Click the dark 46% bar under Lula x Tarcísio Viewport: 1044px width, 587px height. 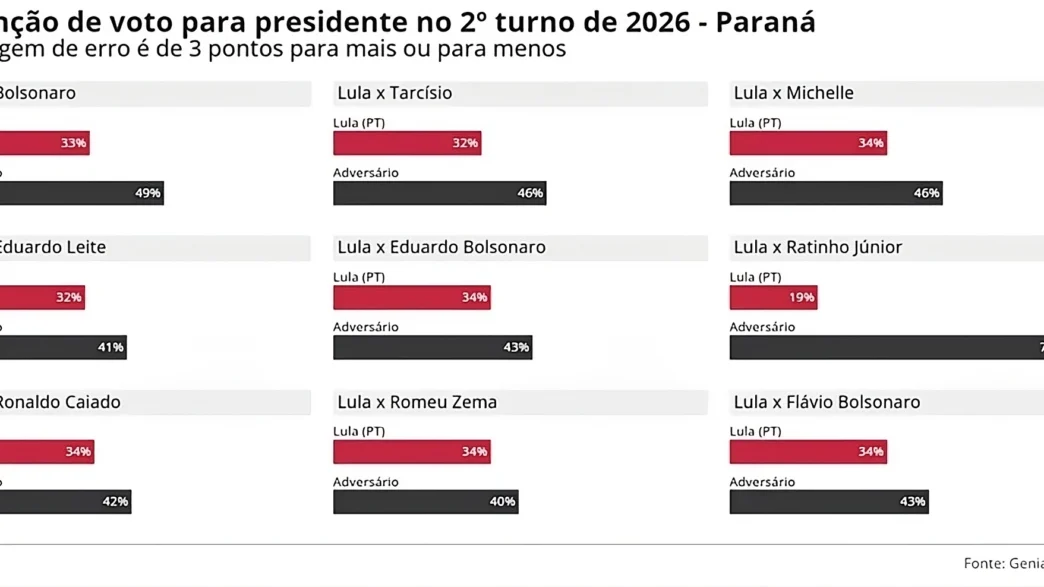[x=439, y=193]
